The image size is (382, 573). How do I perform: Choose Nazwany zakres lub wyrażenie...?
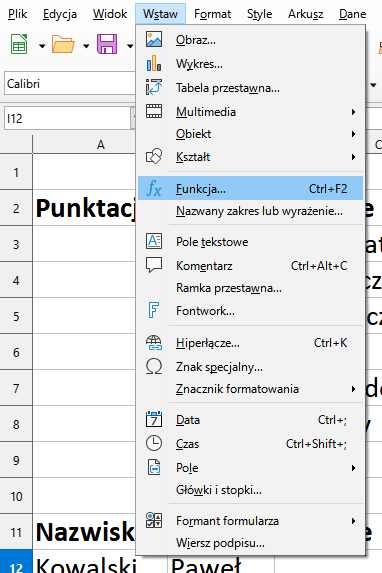coord(250,211)
